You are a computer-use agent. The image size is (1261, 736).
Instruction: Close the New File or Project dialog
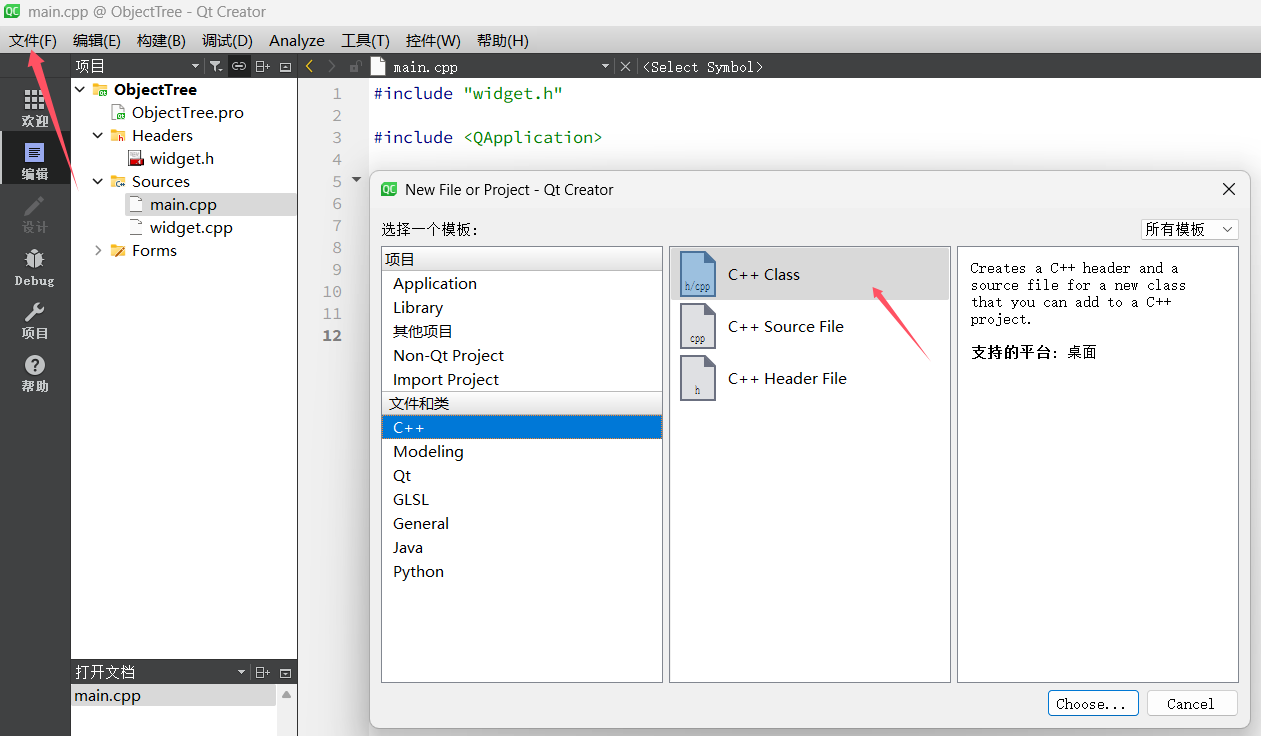coord(1229,189)
